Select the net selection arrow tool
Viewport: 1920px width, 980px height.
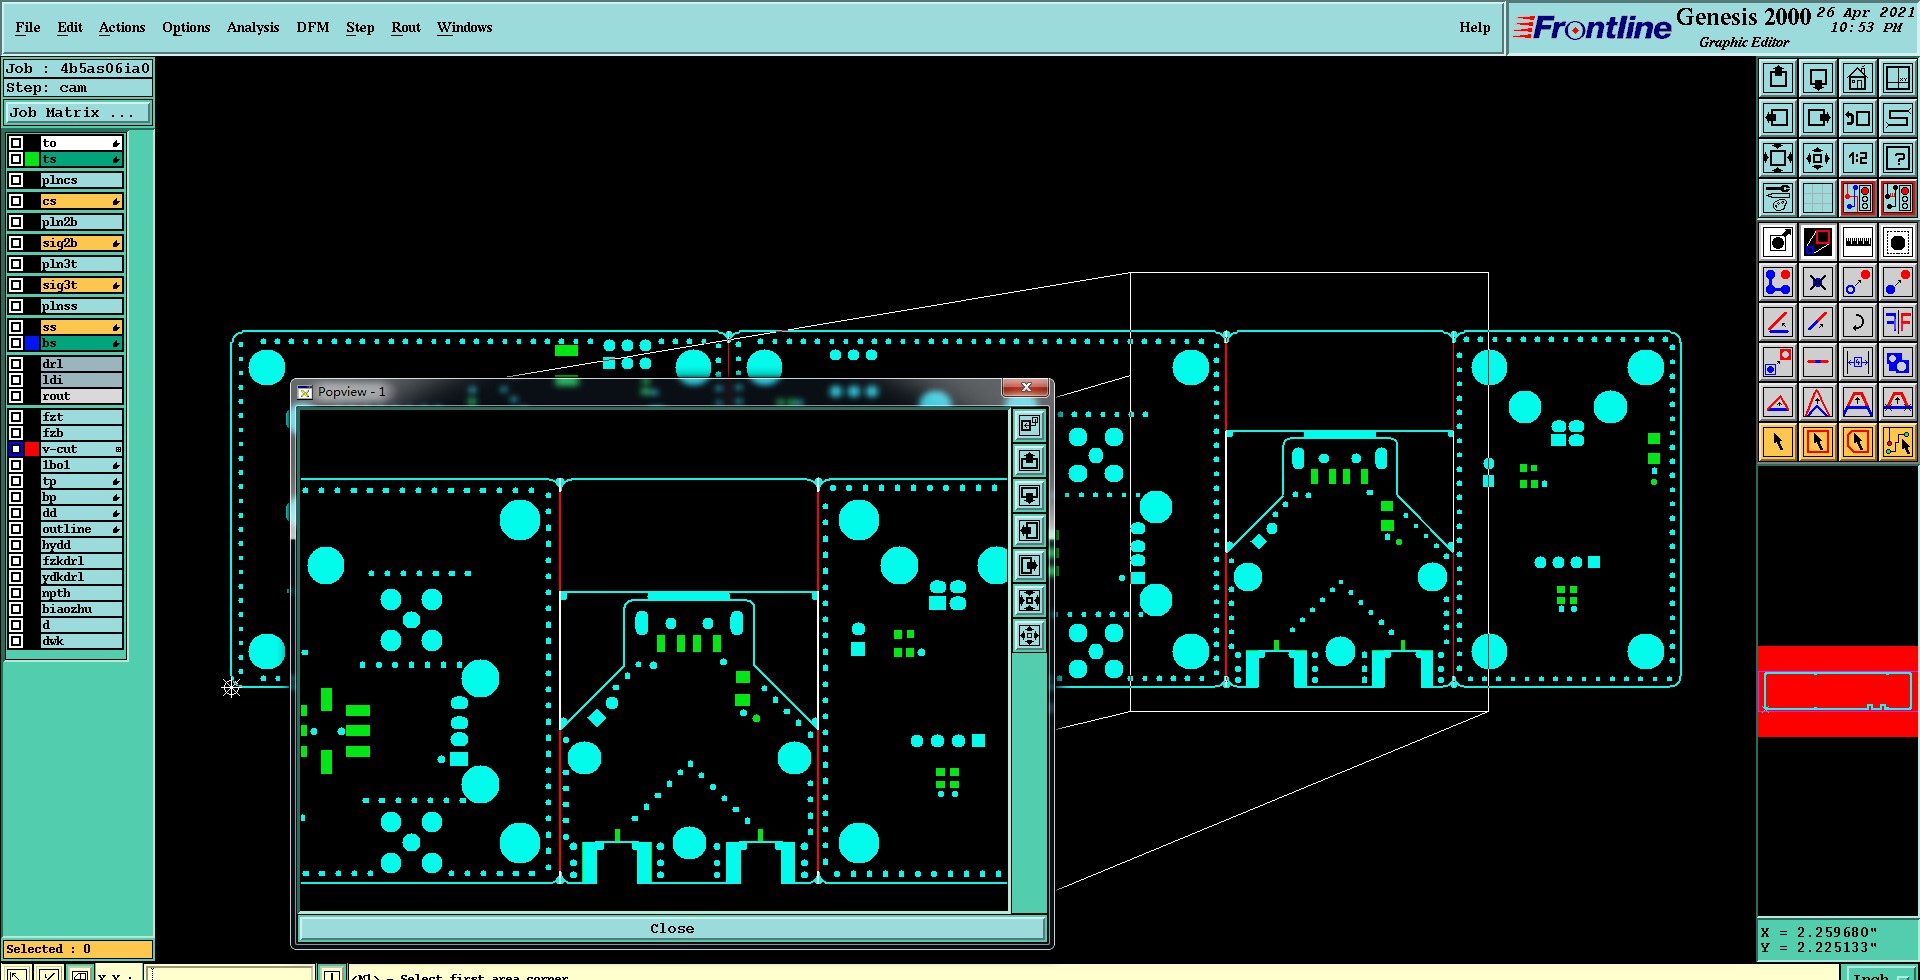[1898, 441]
